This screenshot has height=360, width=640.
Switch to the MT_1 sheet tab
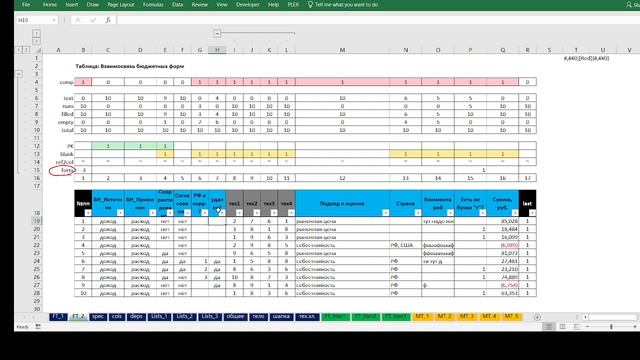(422, 317)
